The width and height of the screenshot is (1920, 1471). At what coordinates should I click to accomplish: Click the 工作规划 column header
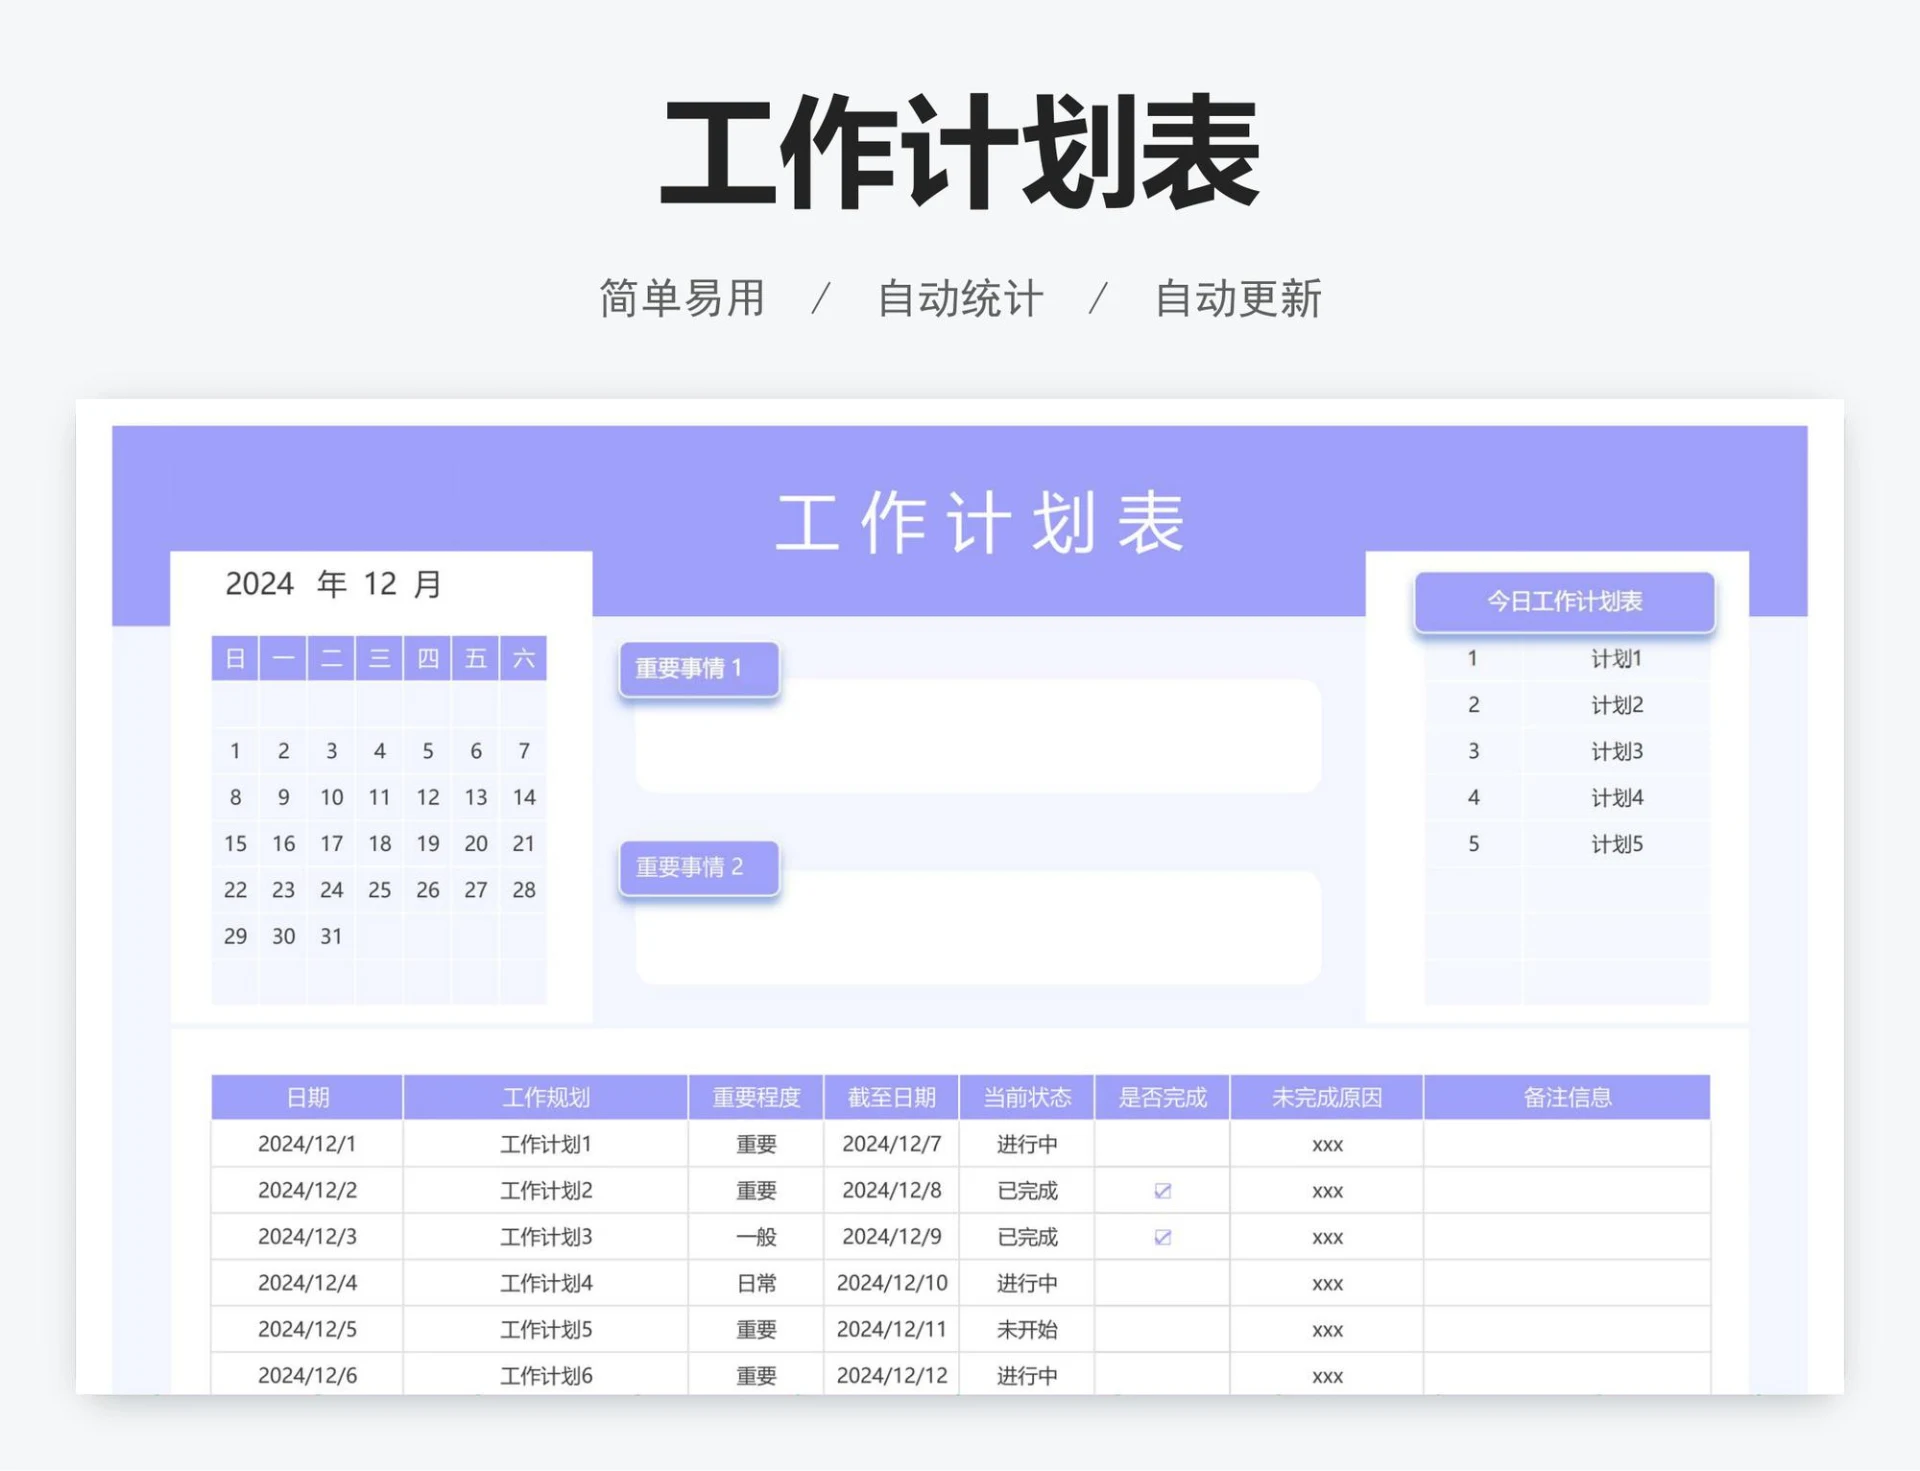pyautogui.click(x=545, y=1097)
